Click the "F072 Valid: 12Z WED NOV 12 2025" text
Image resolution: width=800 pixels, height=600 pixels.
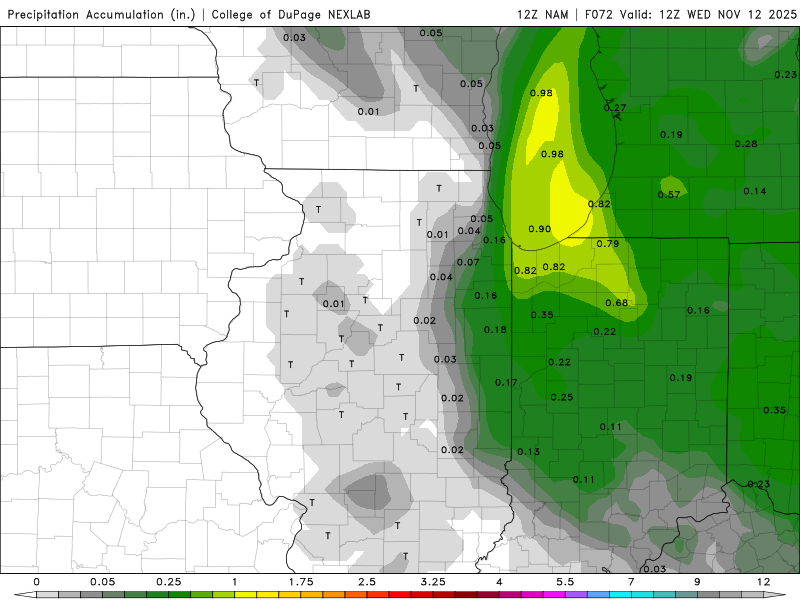[x=691, y=15]
